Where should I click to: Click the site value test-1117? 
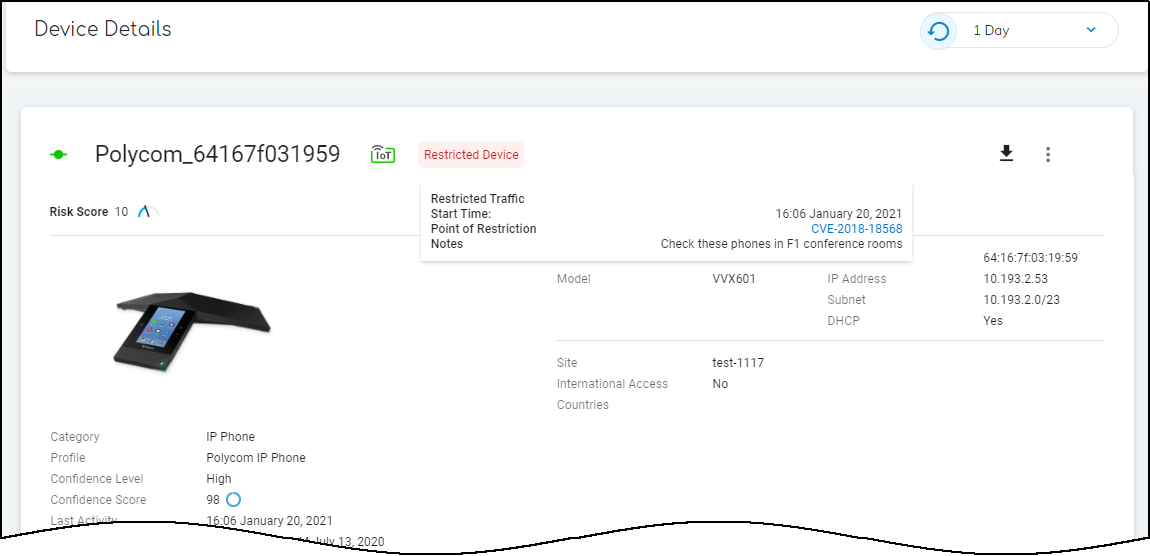coord(738,362)
